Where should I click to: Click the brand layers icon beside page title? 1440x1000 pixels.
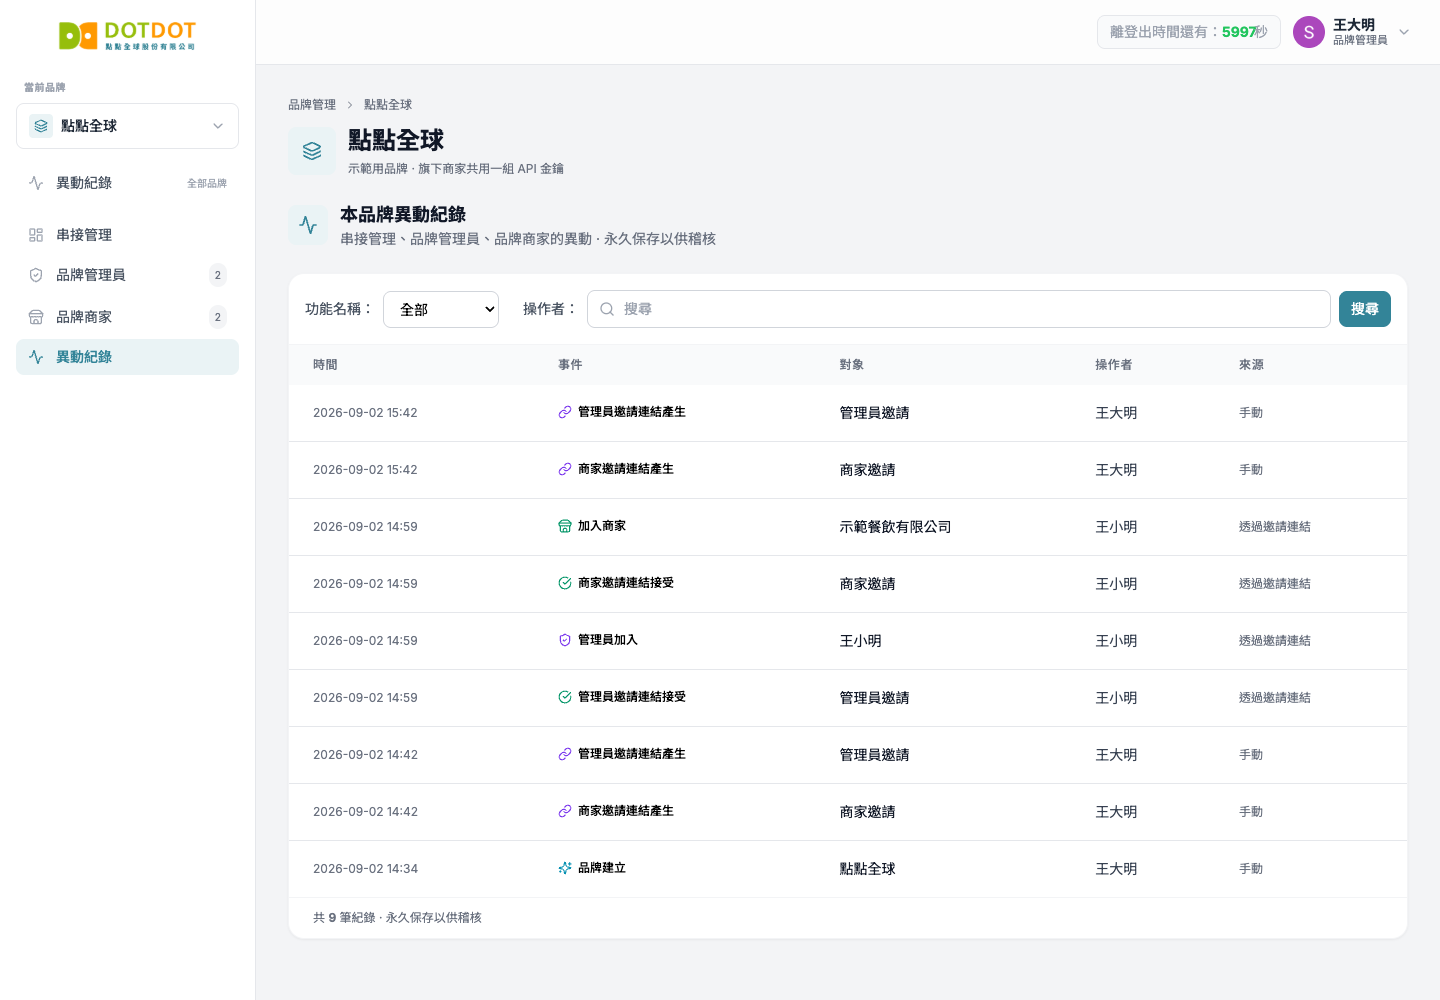click(312, 151)
